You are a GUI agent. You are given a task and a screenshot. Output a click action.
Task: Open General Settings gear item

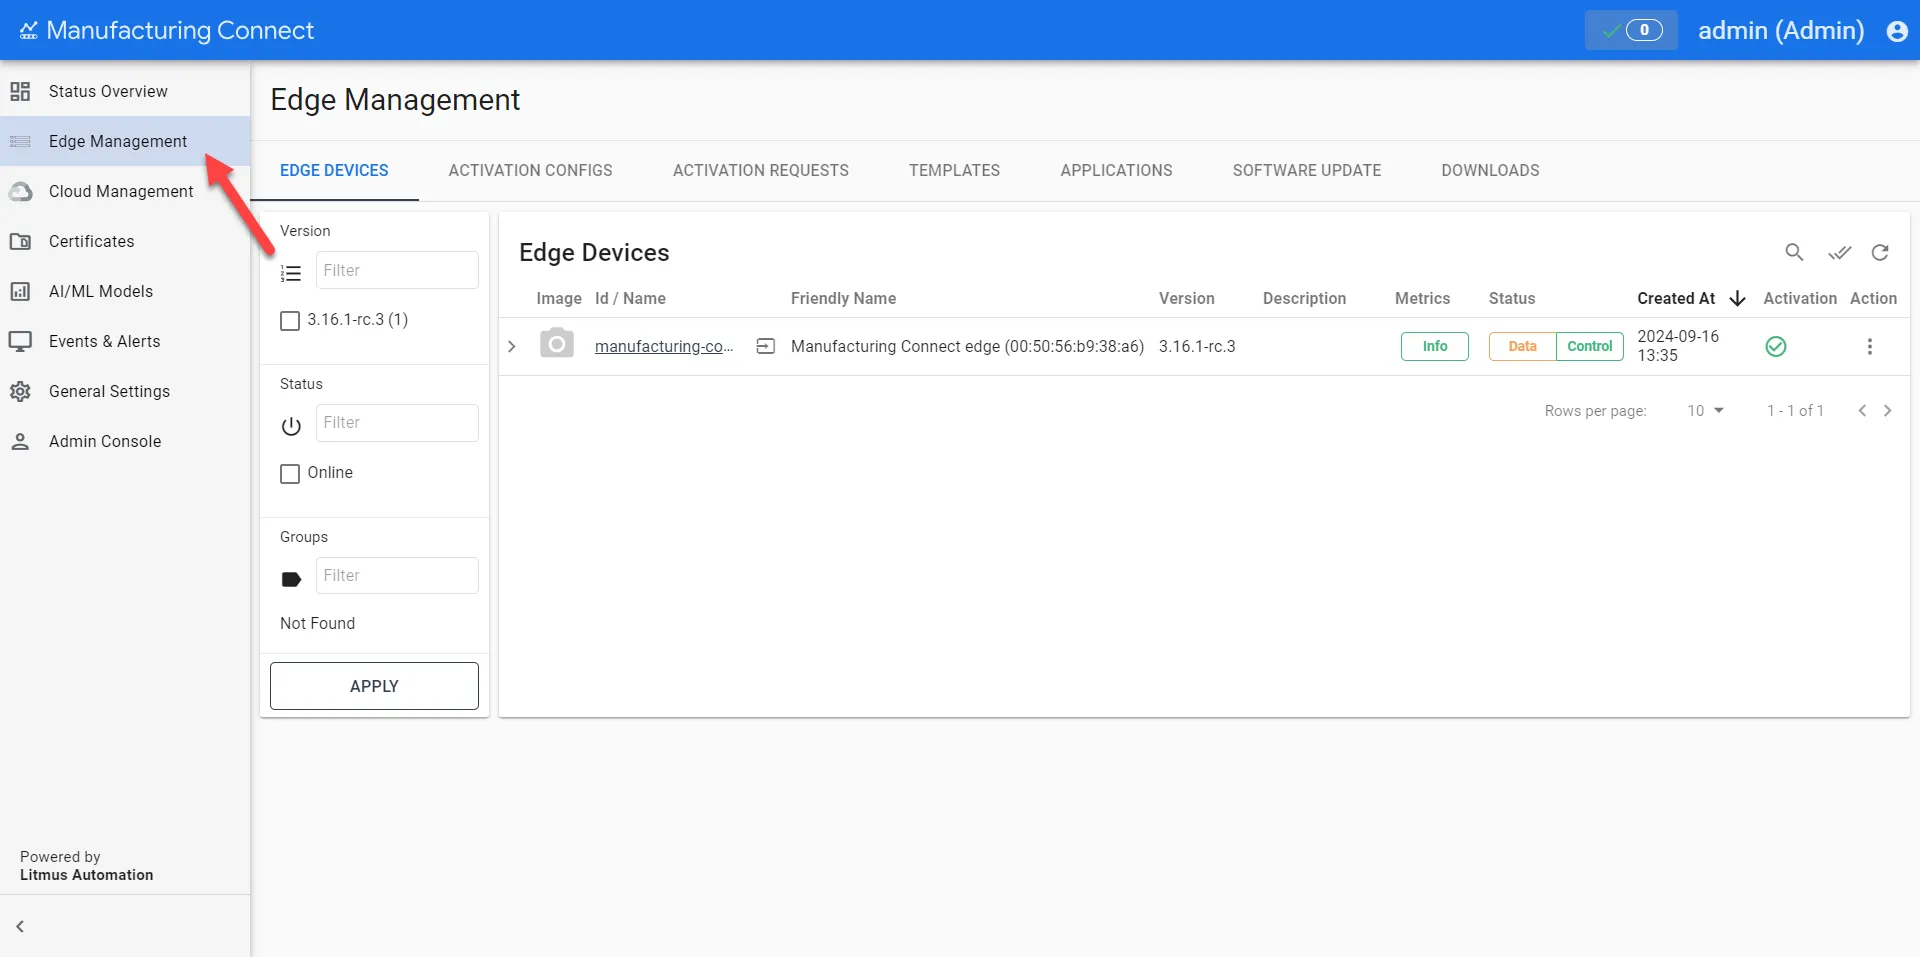[x=125, y=391]
